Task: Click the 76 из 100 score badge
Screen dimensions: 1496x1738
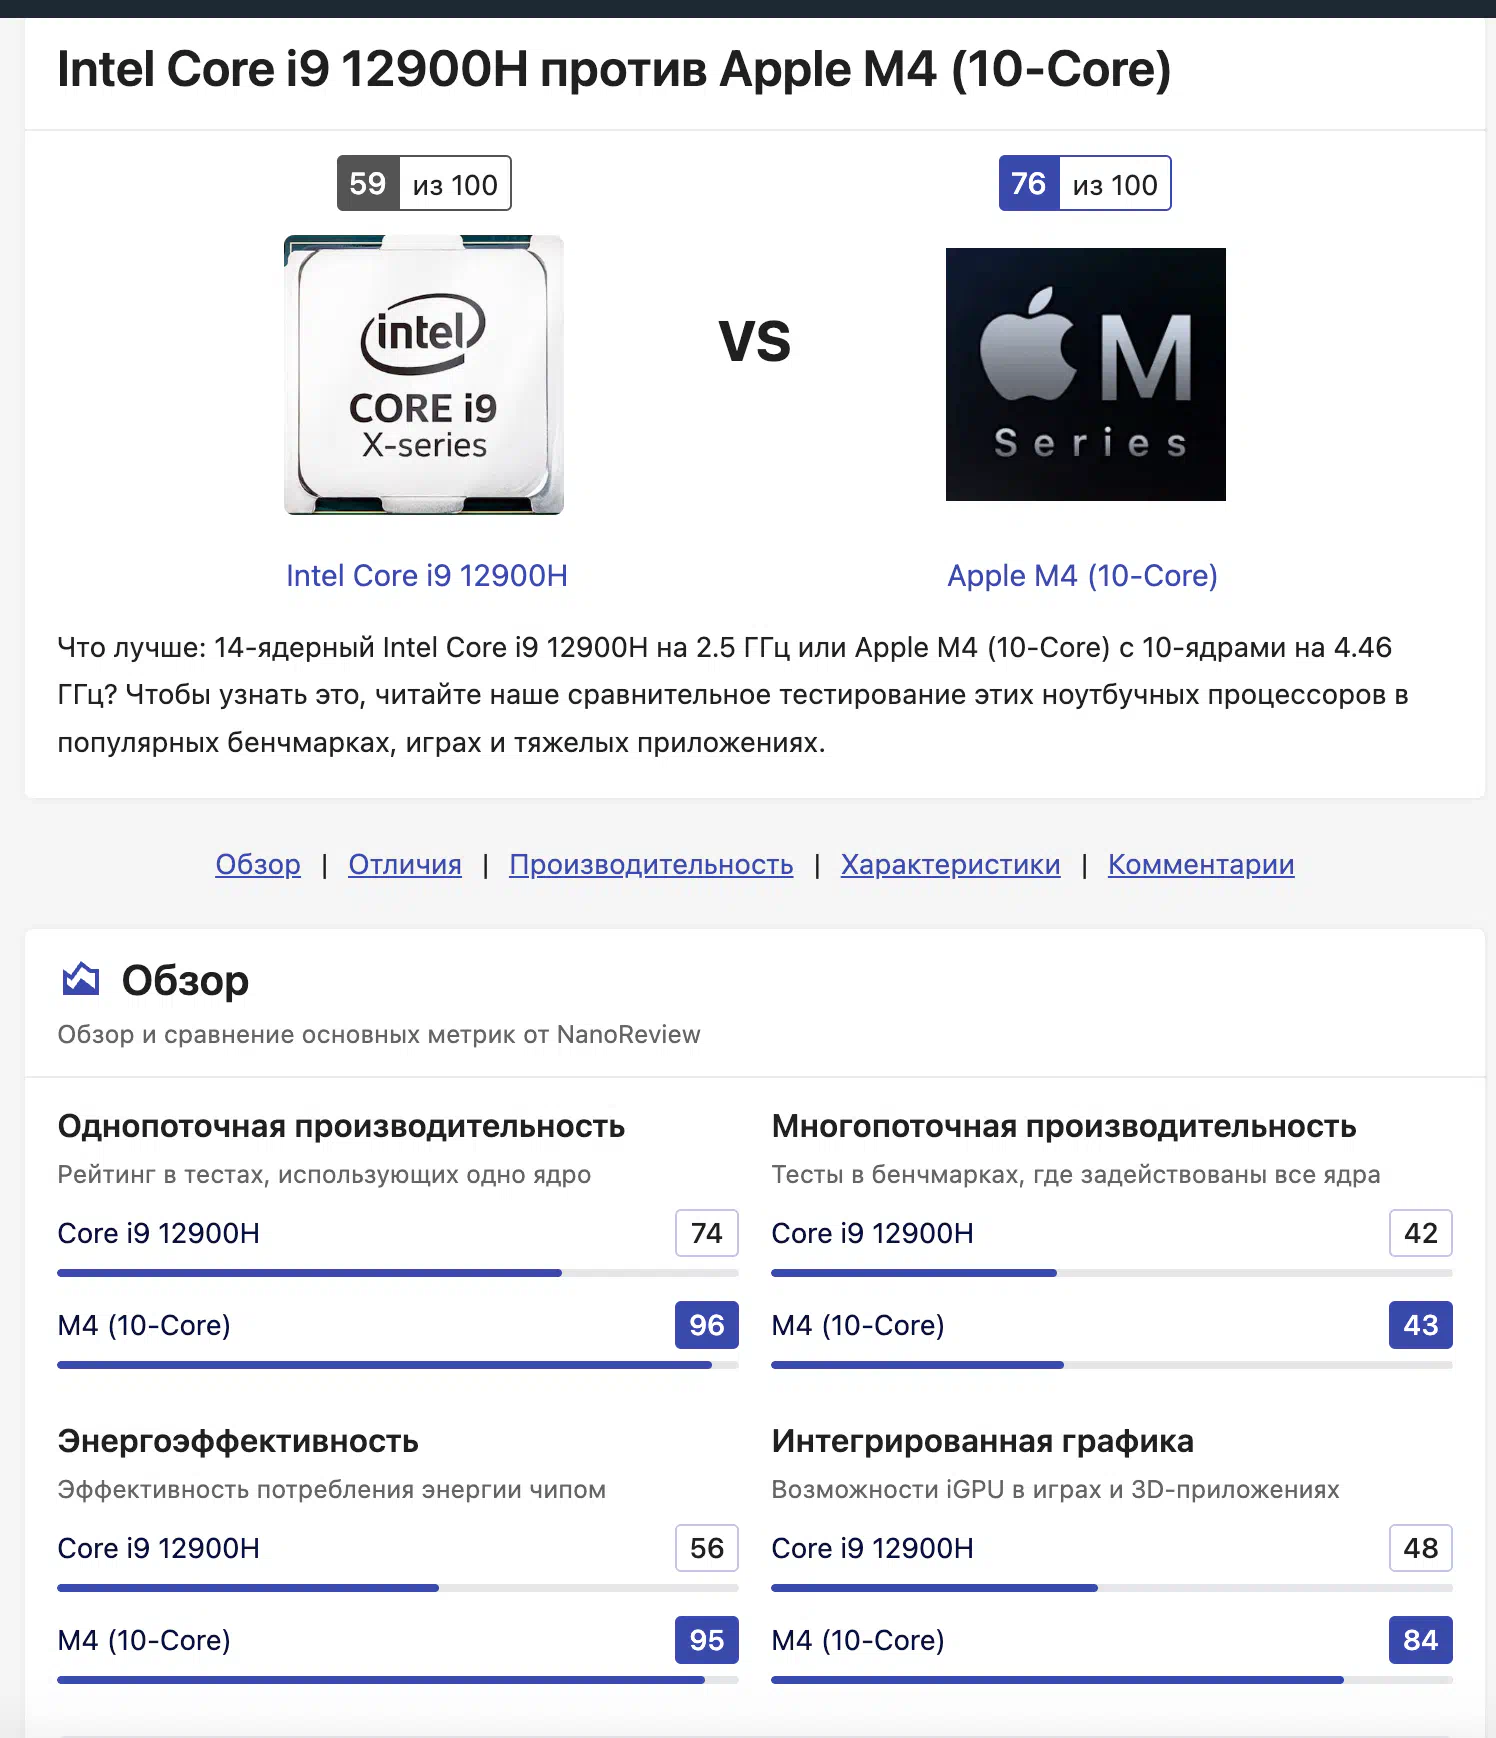Action: pos(1085,183)
